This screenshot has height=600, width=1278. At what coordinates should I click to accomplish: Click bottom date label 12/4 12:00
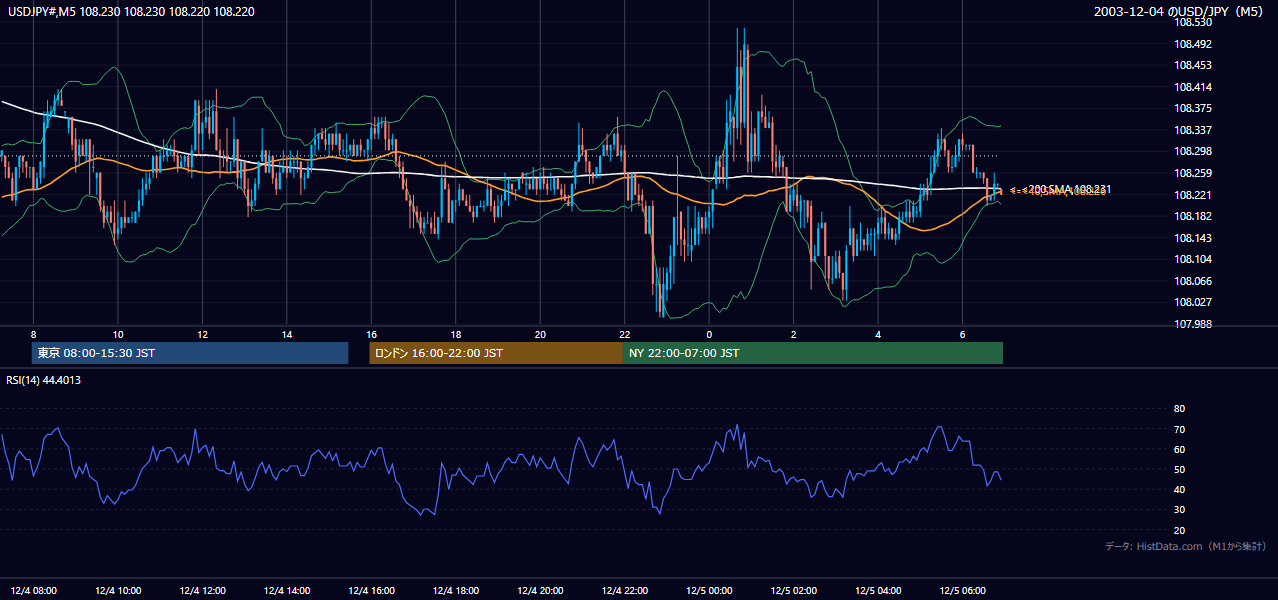click(x=202, y=589)
